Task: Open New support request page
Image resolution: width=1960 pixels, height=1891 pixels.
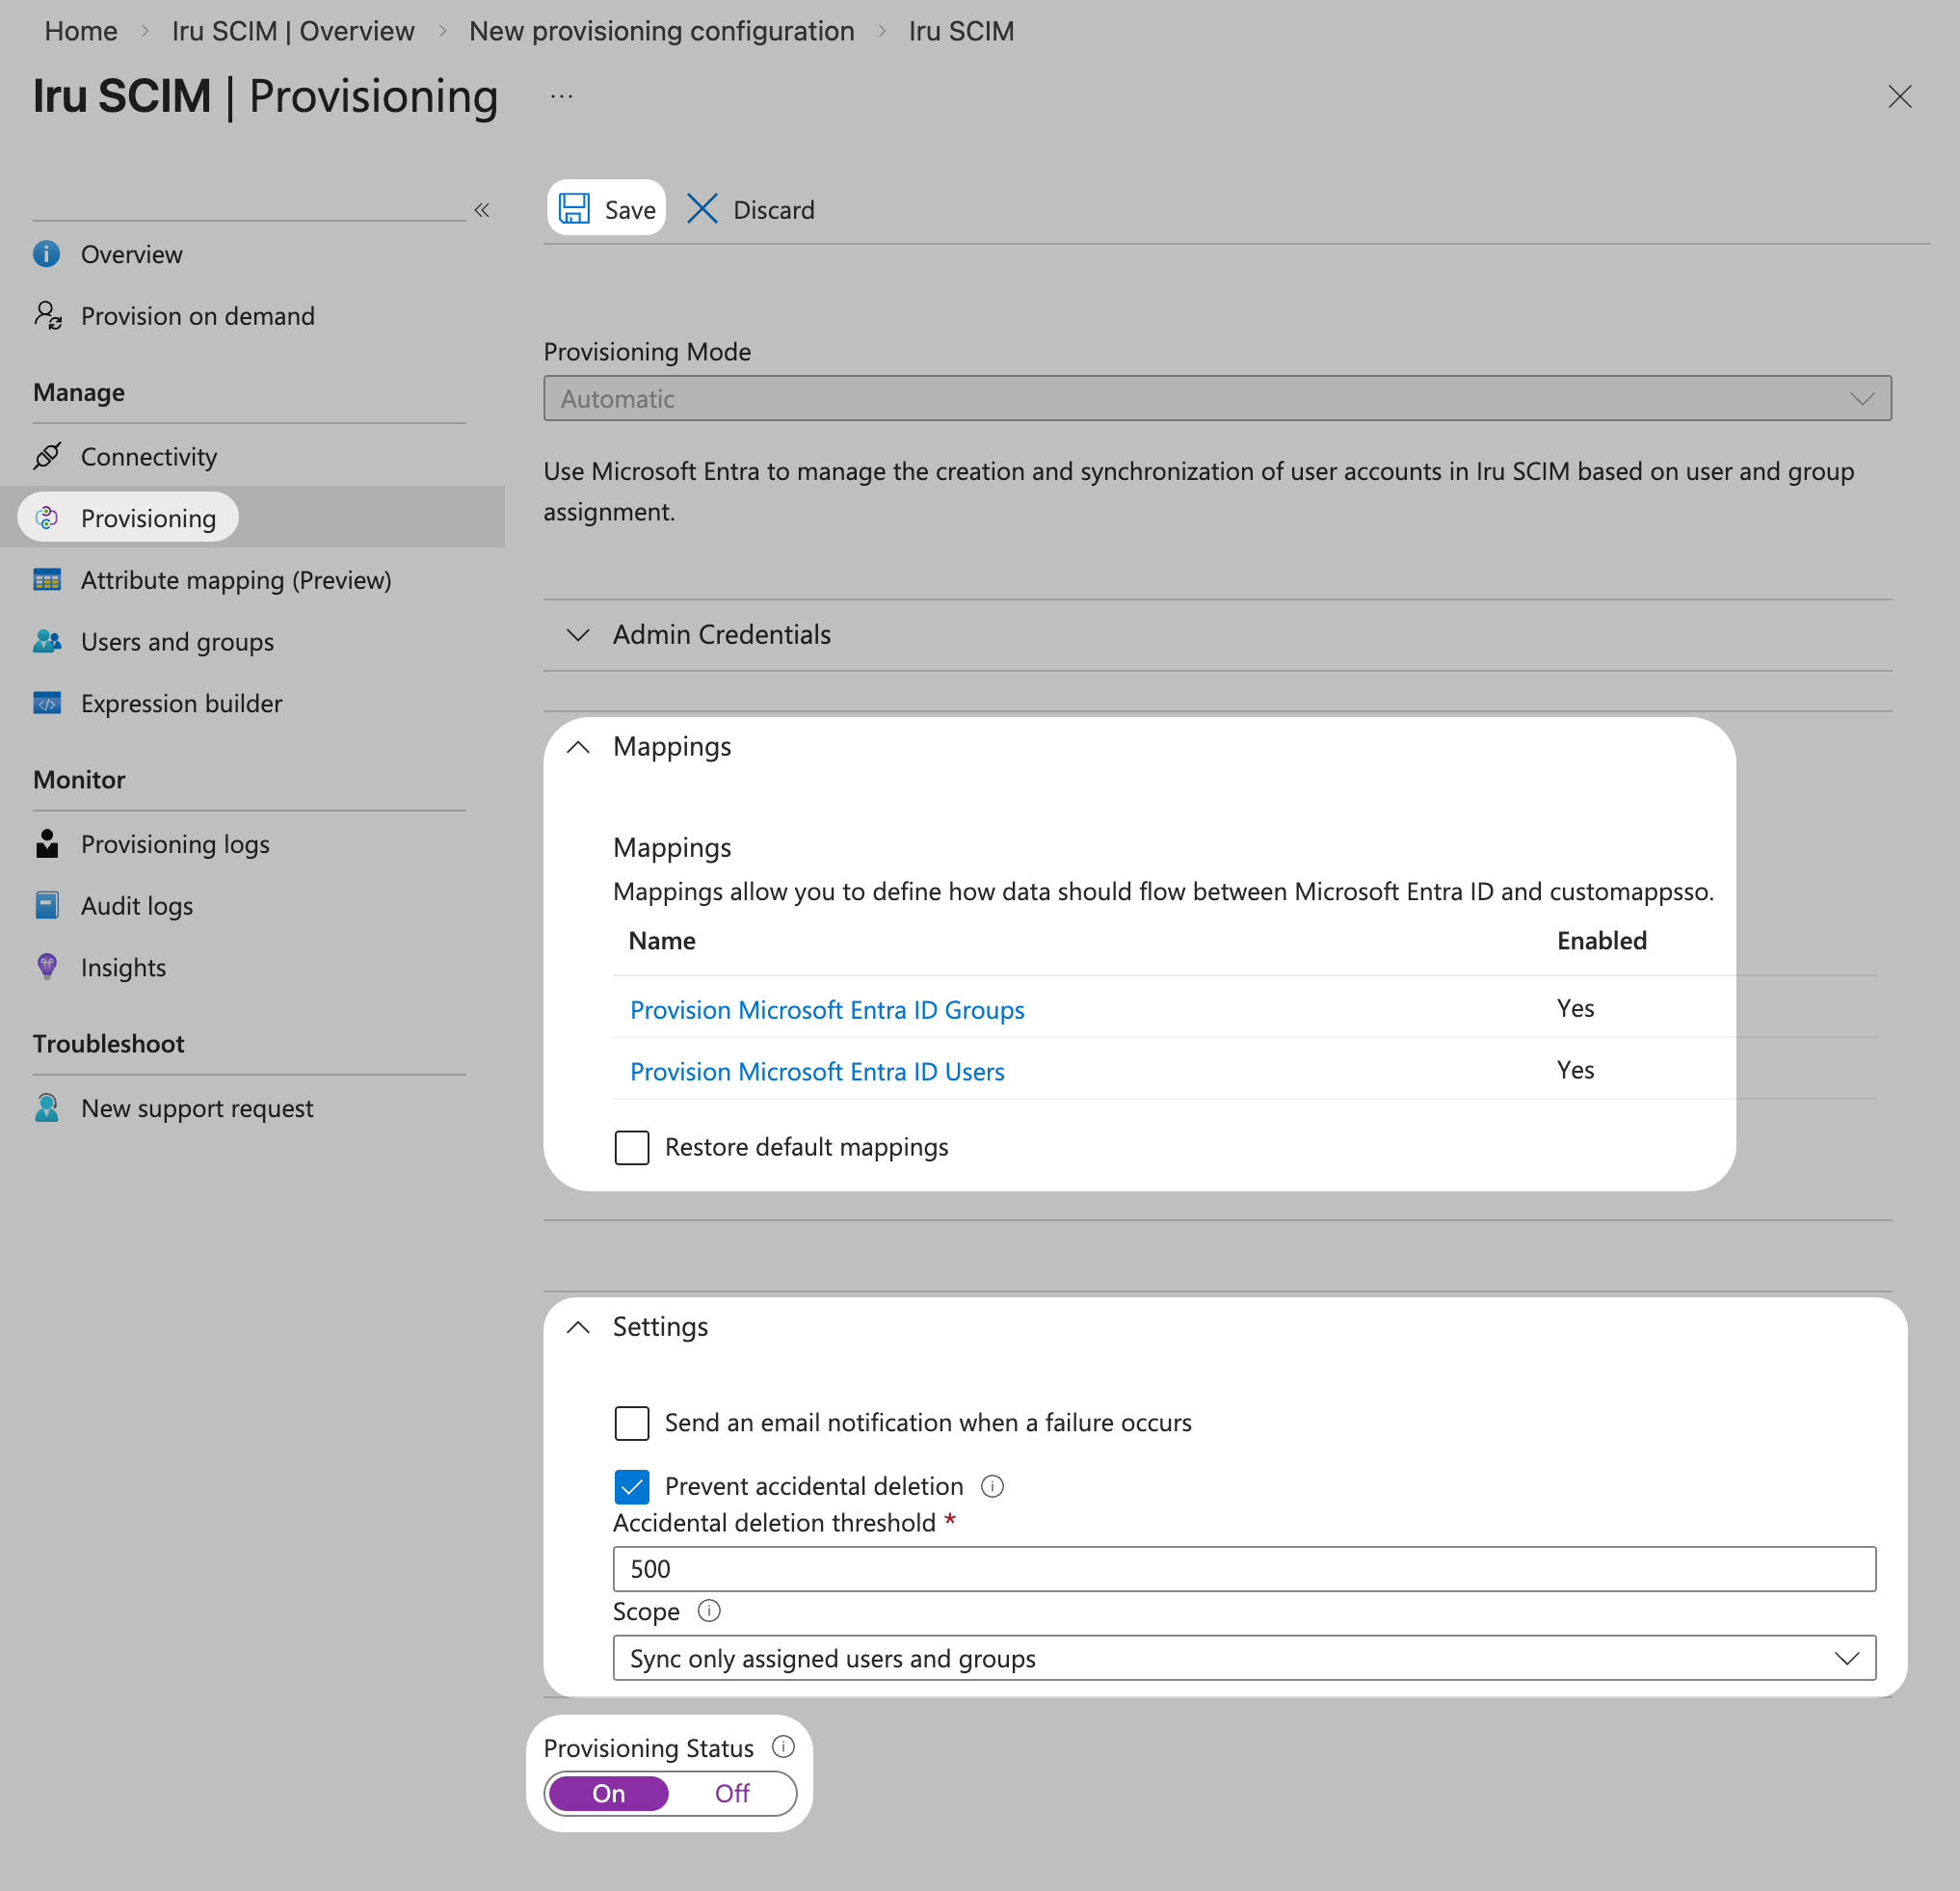Action: (x=197, y=1108)
